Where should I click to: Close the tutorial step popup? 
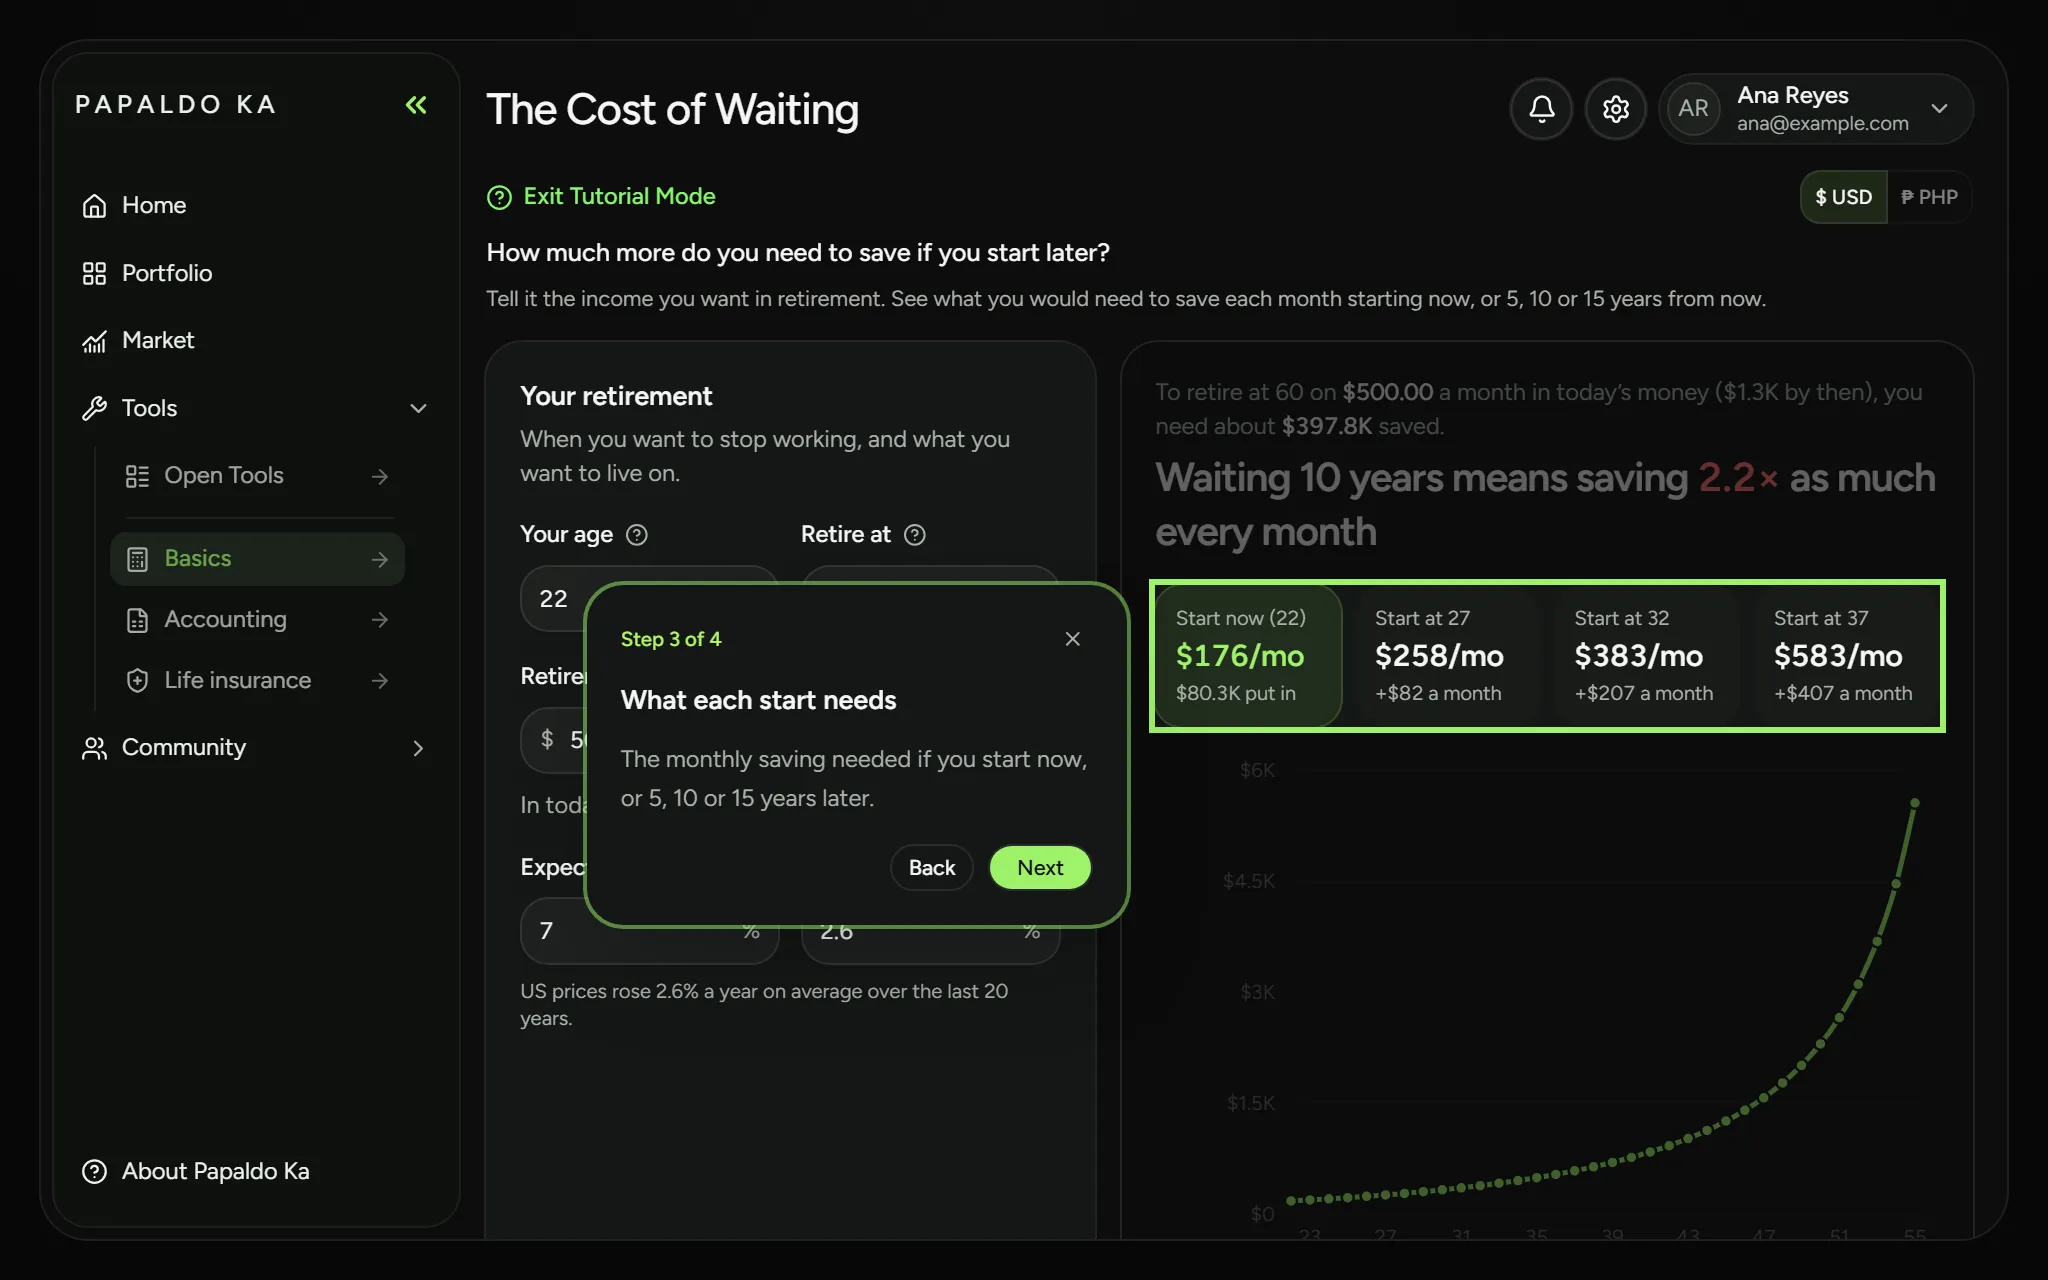coord(1072,639)
